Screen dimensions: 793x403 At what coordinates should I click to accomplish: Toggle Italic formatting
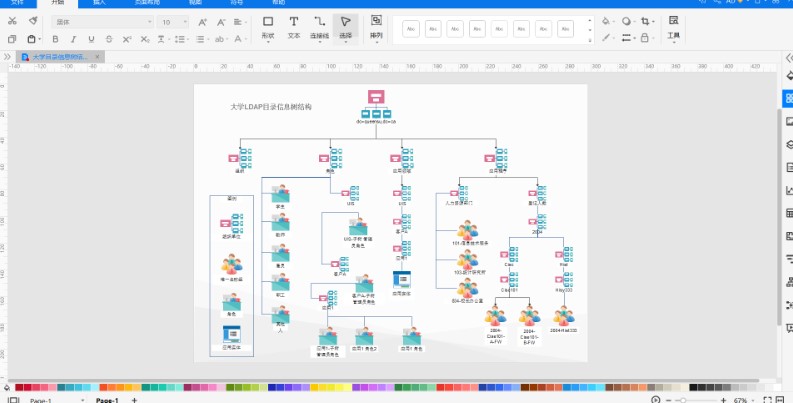[73, 39]
